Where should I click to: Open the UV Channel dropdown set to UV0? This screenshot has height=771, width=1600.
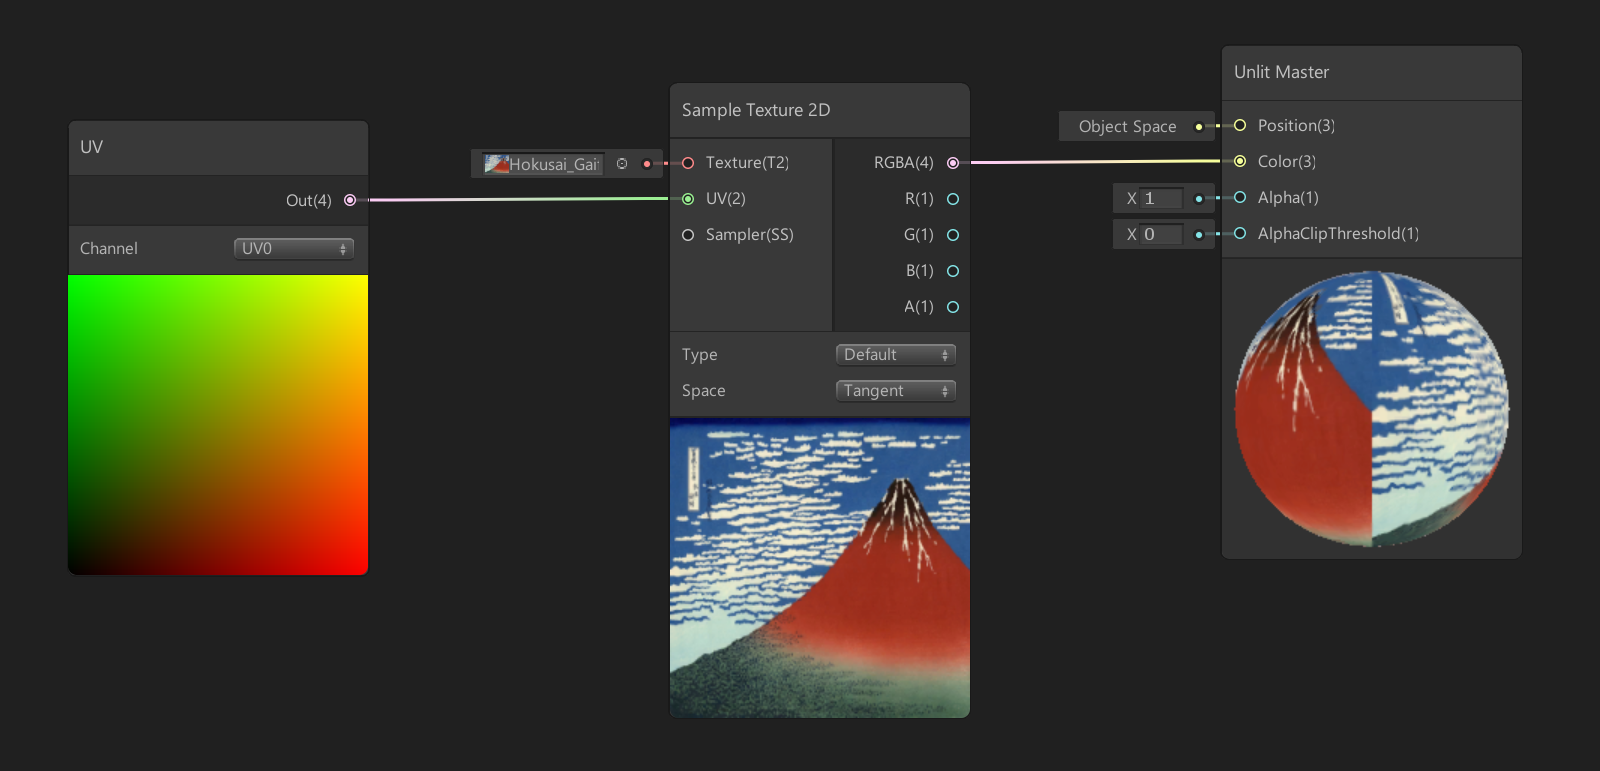294,249
